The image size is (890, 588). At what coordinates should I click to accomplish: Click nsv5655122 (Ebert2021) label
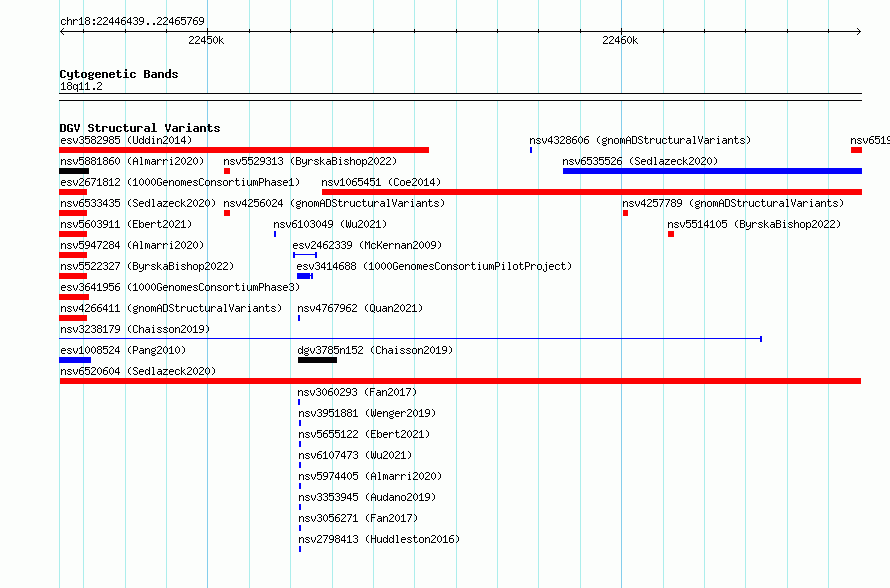coord(364,434)
